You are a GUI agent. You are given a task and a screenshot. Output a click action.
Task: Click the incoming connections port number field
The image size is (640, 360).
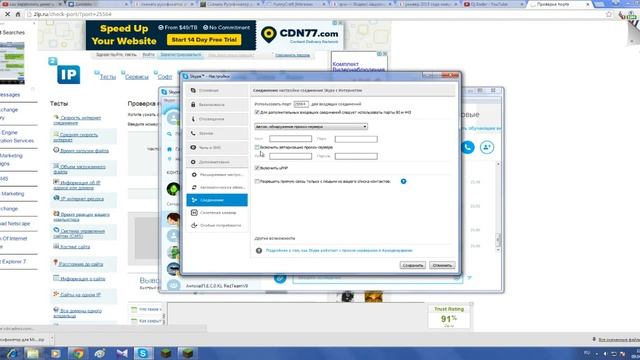click(x=301, y=104)
